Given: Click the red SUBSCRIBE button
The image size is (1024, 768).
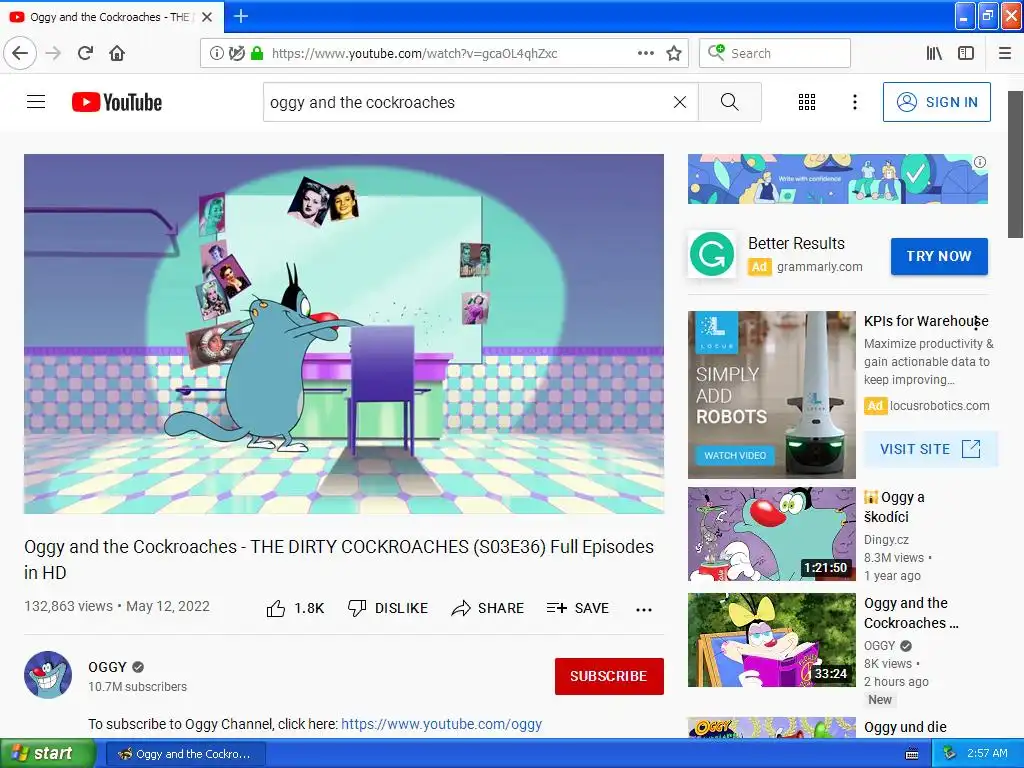Looking at the screenshot, I should pos(609,676).
